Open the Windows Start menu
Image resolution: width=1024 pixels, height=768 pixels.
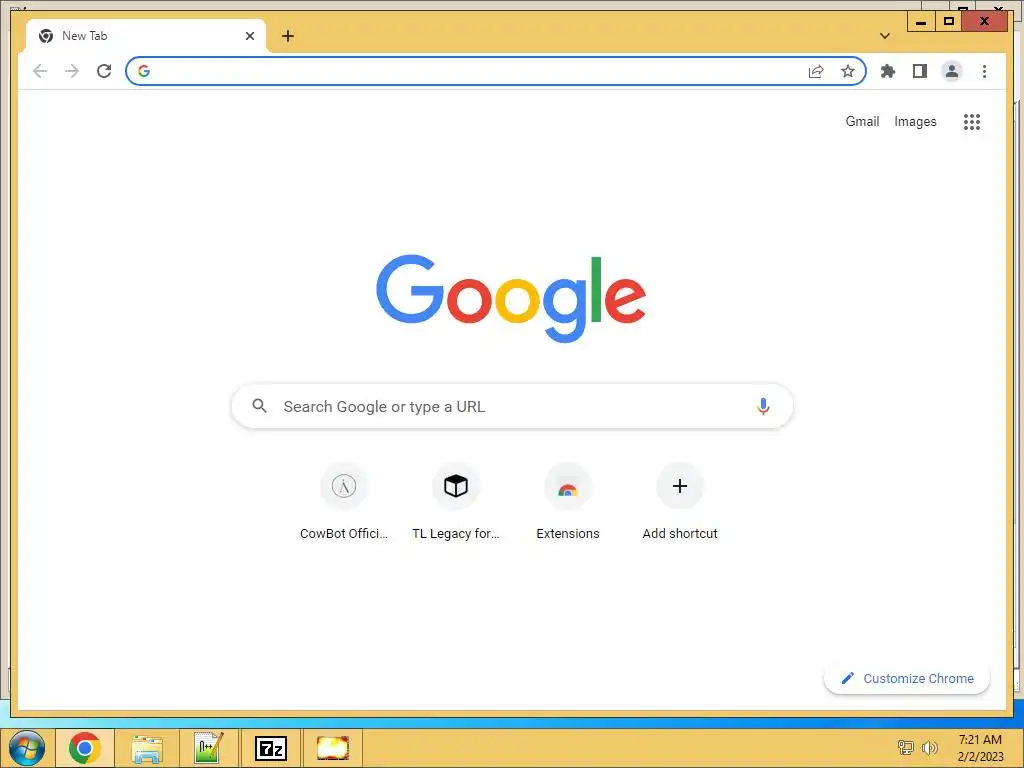27,748
